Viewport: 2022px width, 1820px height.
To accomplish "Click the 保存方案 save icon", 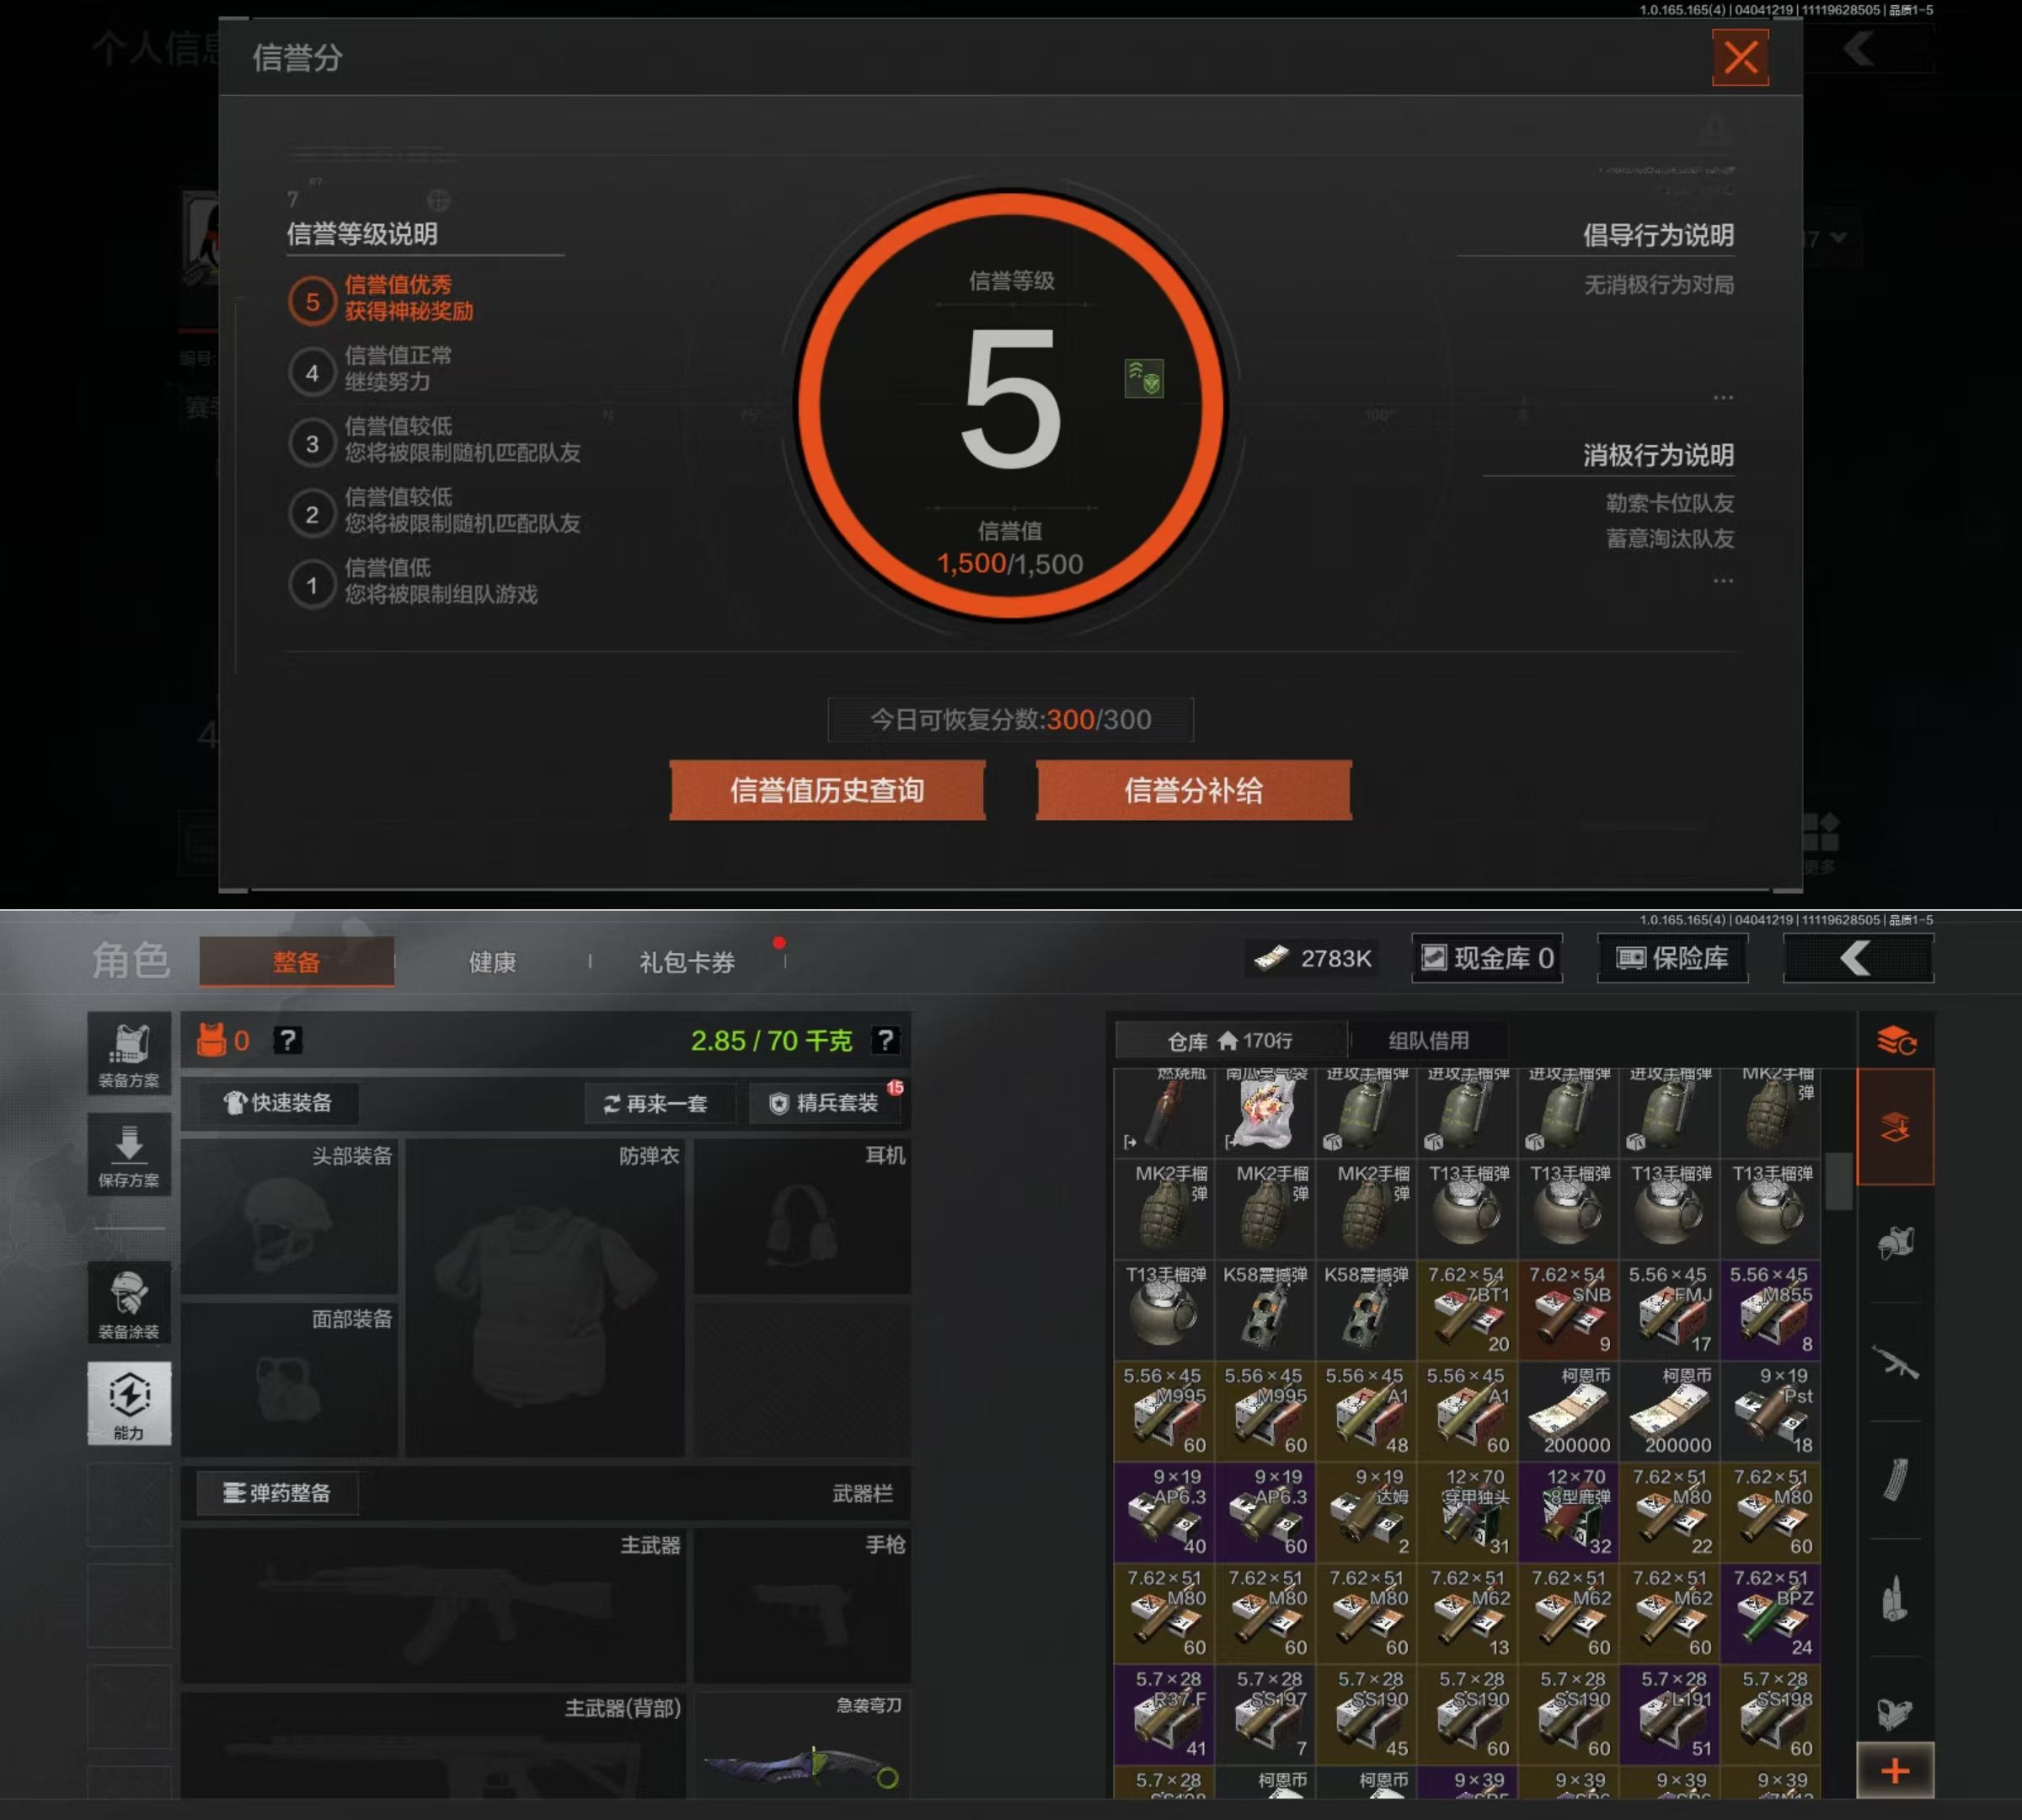I will tap(129, 1154).
